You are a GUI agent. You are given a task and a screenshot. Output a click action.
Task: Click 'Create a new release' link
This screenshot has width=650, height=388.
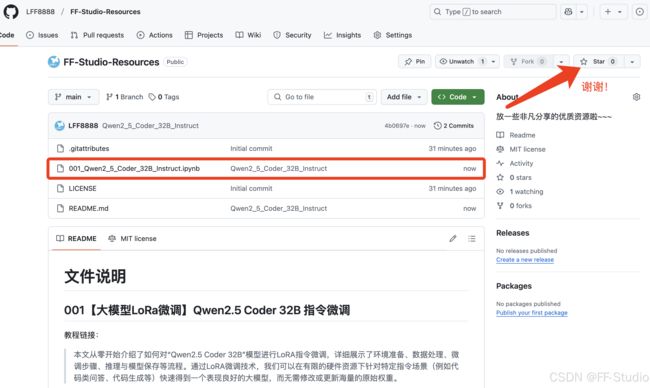[525, 259]
